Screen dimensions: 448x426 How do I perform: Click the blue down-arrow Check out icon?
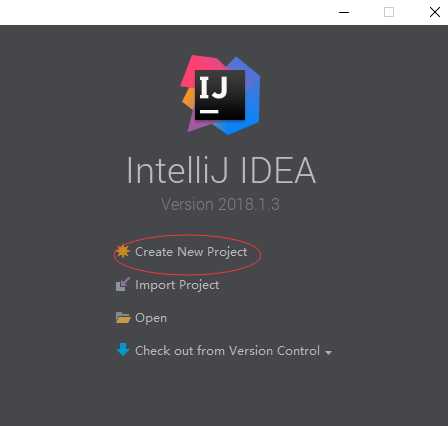123,350
